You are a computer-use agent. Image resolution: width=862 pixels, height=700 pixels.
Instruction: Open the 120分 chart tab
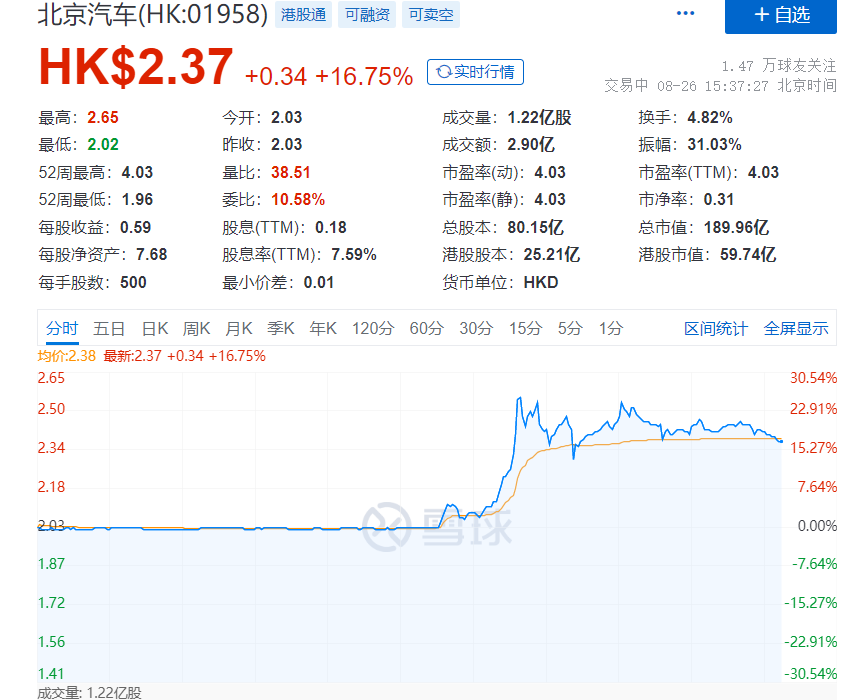(373, 328)
